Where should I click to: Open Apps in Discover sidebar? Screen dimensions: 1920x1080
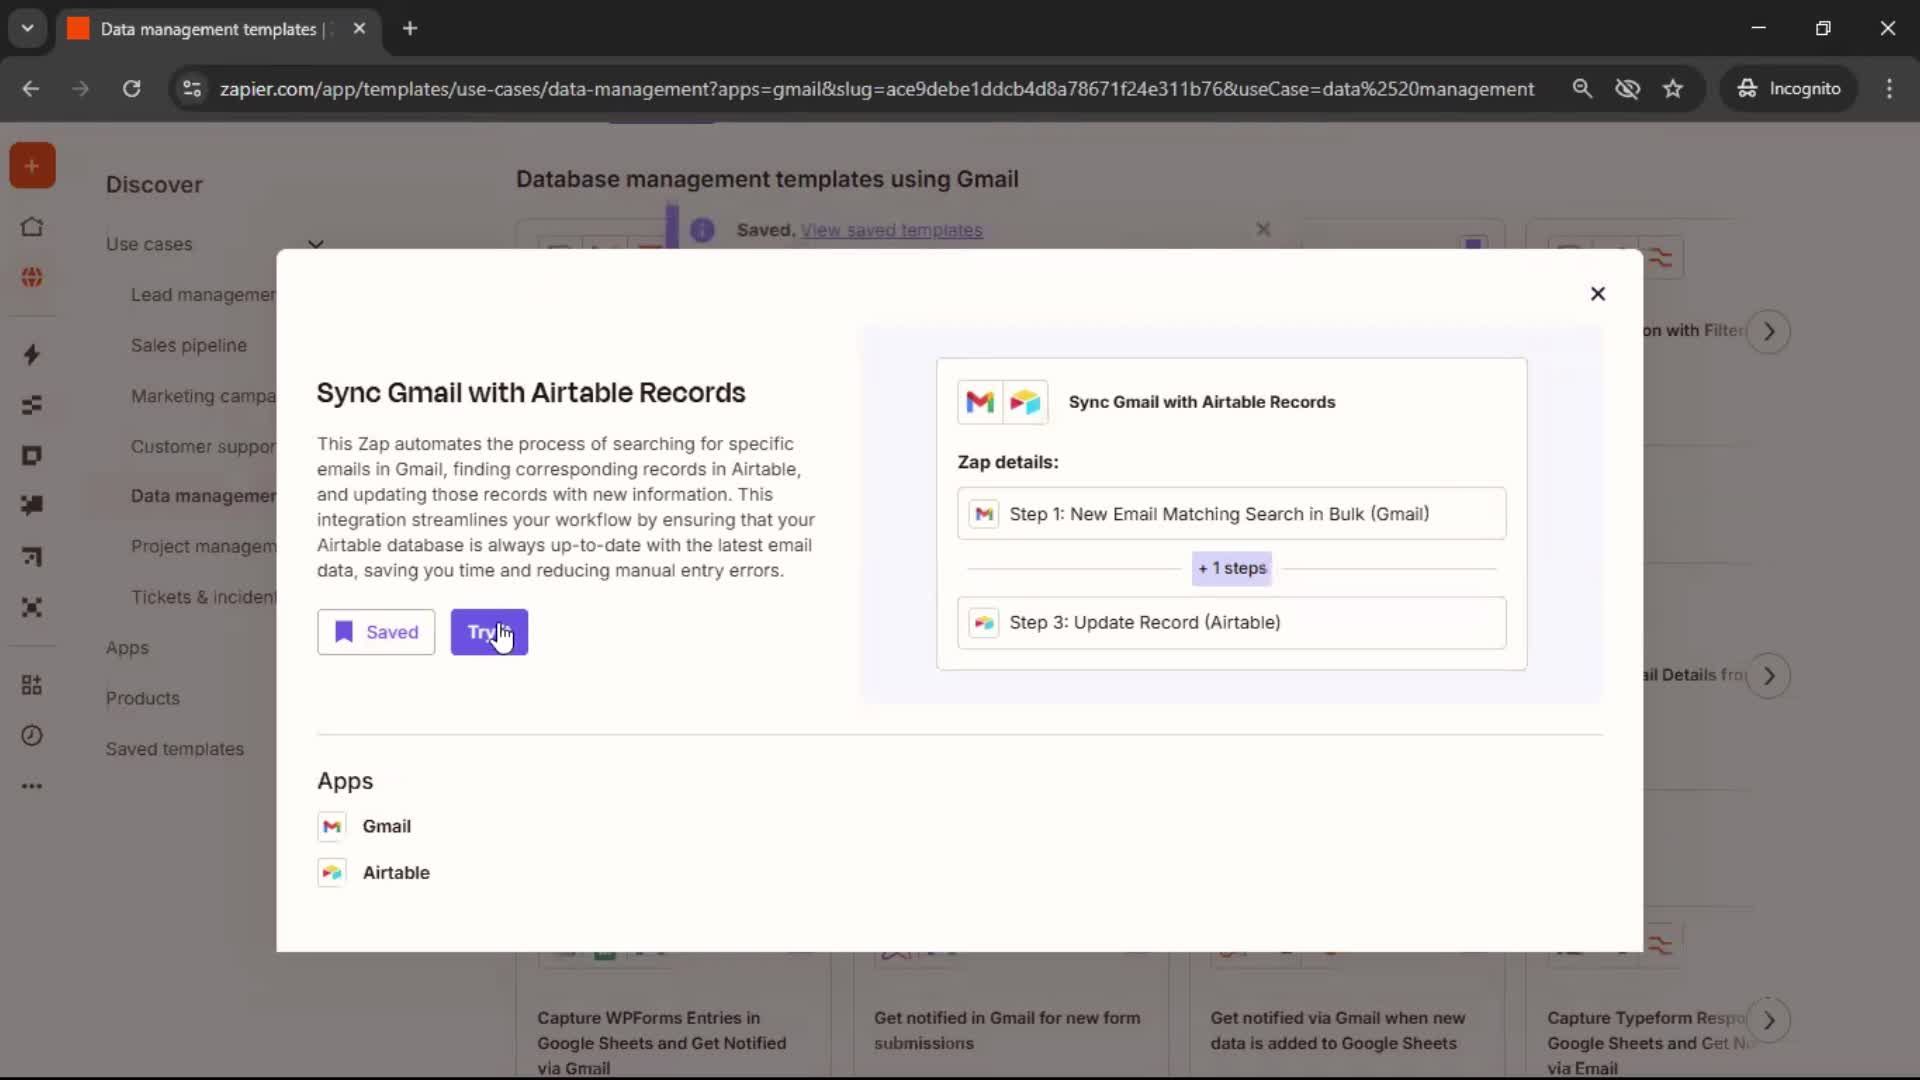(127, 648)
